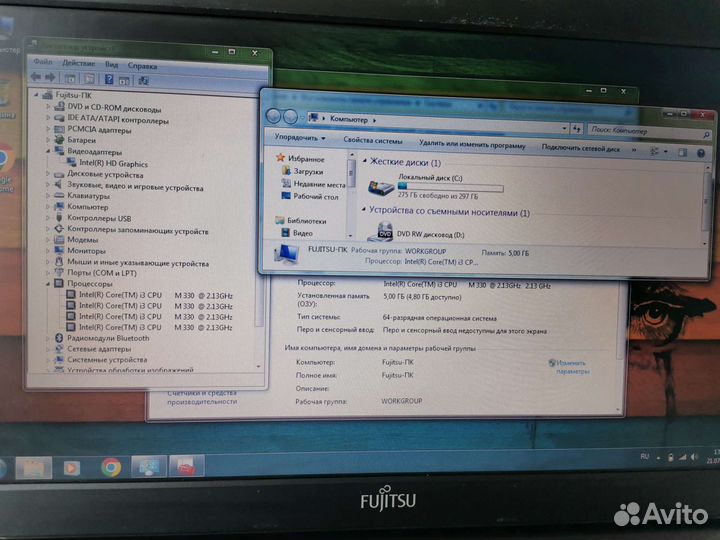Select Intel(R) HD Graphics device

pyautogui.click(x=113, y=163)
